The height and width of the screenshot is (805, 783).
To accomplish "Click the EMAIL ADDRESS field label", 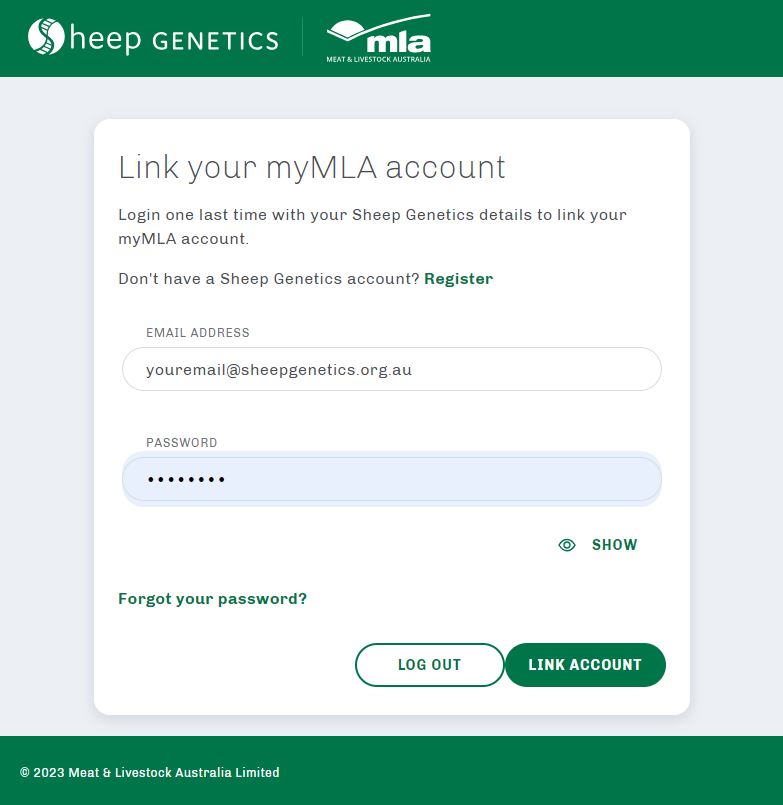I will coord(198,333).
